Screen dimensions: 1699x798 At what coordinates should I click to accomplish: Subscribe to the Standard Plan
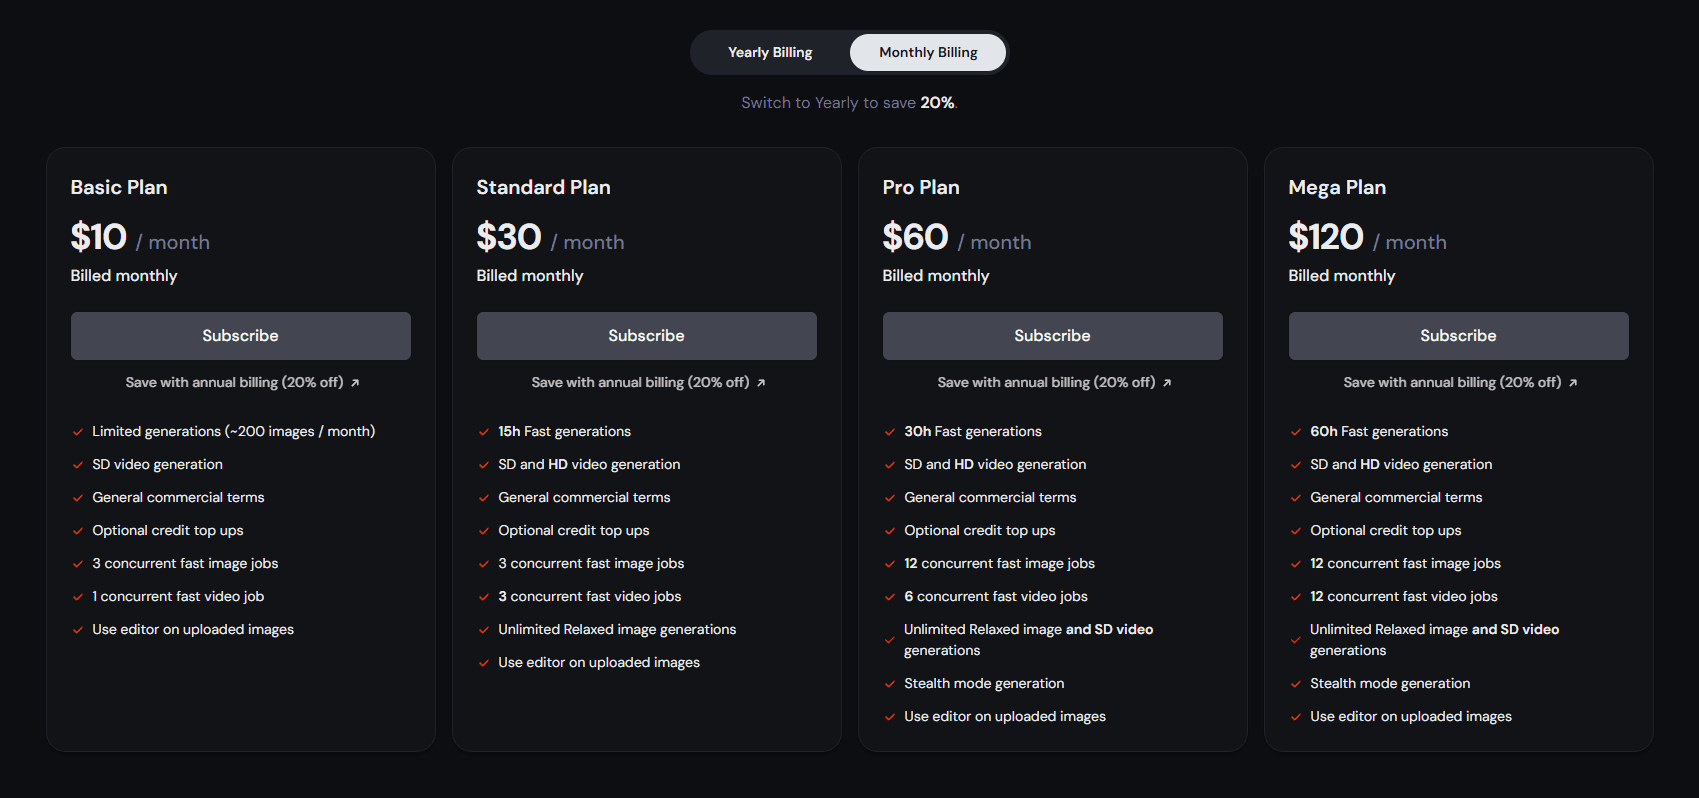(646, 336)
